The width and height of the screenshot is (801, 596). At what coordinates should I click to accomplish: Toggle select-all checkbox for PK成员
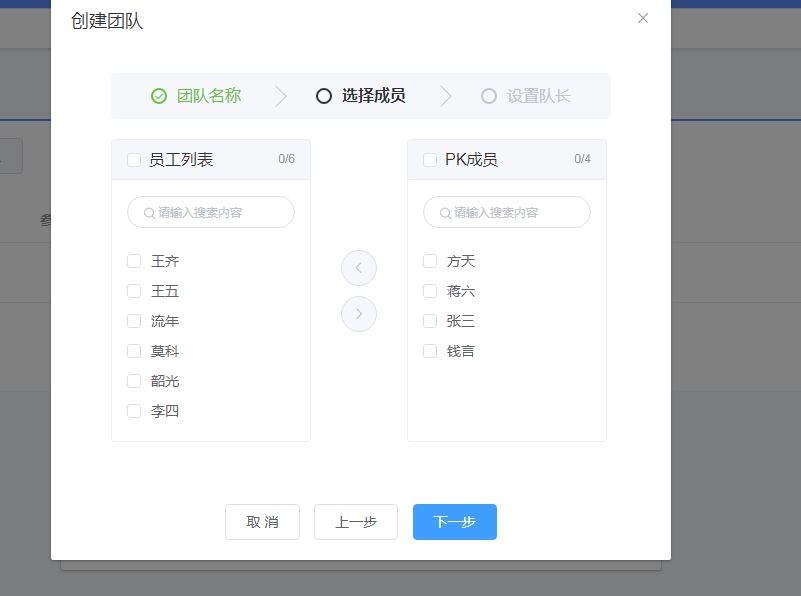[x=430, y=160]
